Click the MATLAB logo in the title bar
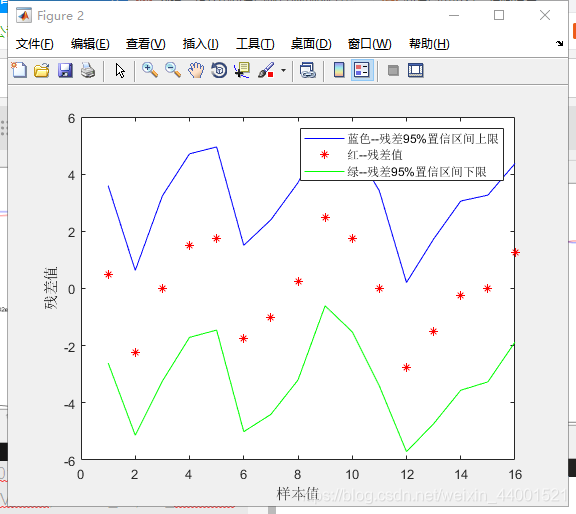This screenshot has height=514, width=576. tap(24, 15)
